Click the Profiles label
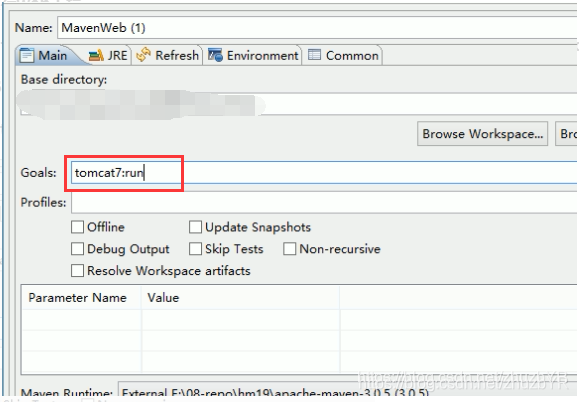This screenshot has height=402, width=579. click(44, 202)
